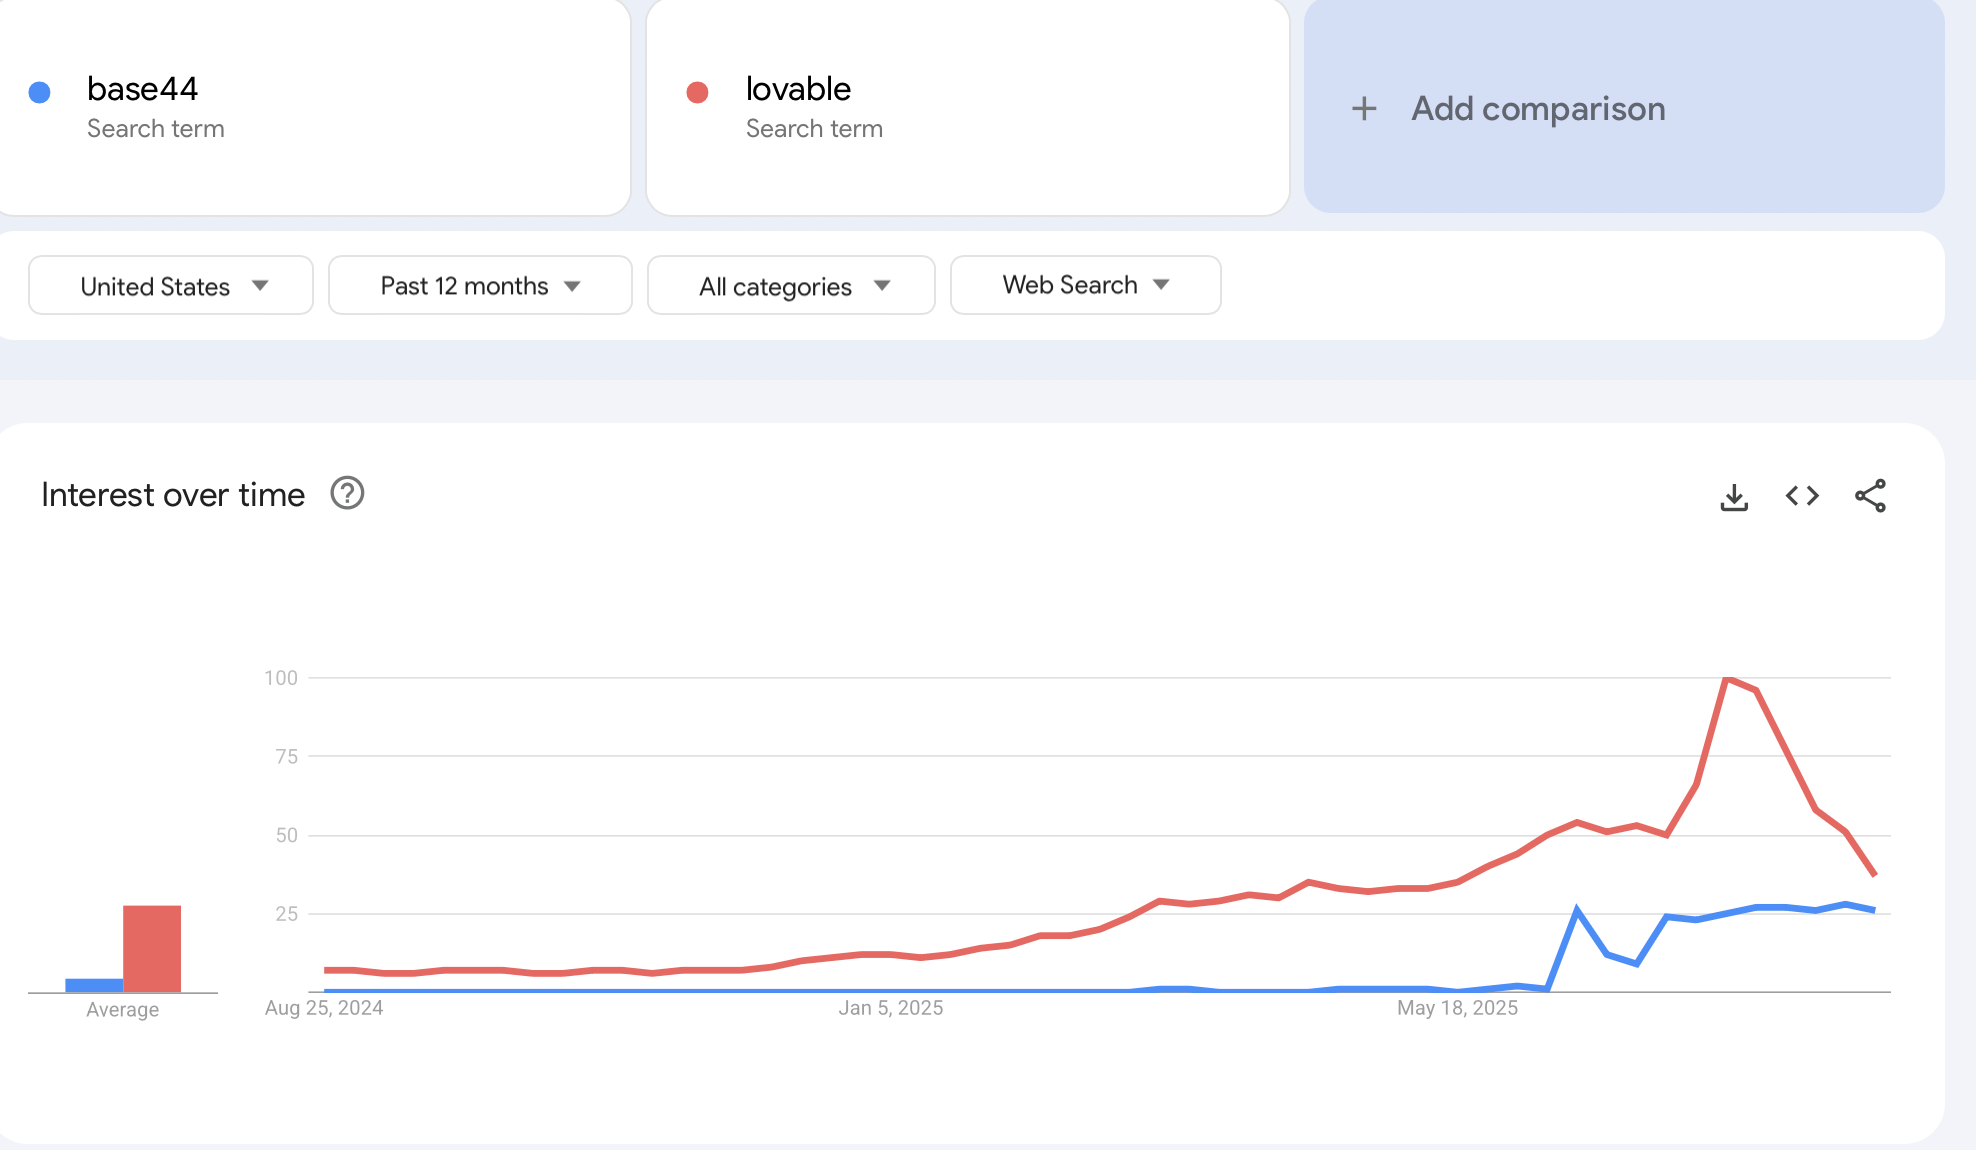Click the blue dot beside base44
This screenshot has width=1976, height=1150.
(x=40, y=93)
